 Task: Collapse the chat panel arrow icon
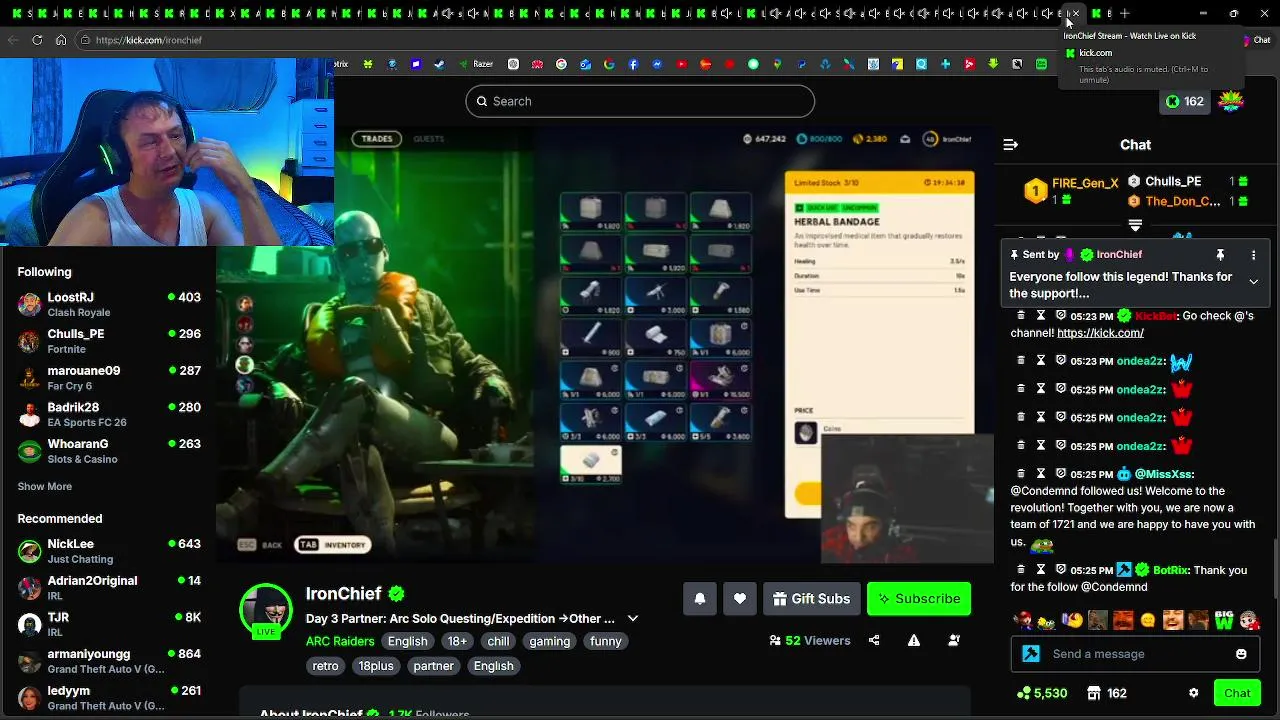(x=1010, y=145)
